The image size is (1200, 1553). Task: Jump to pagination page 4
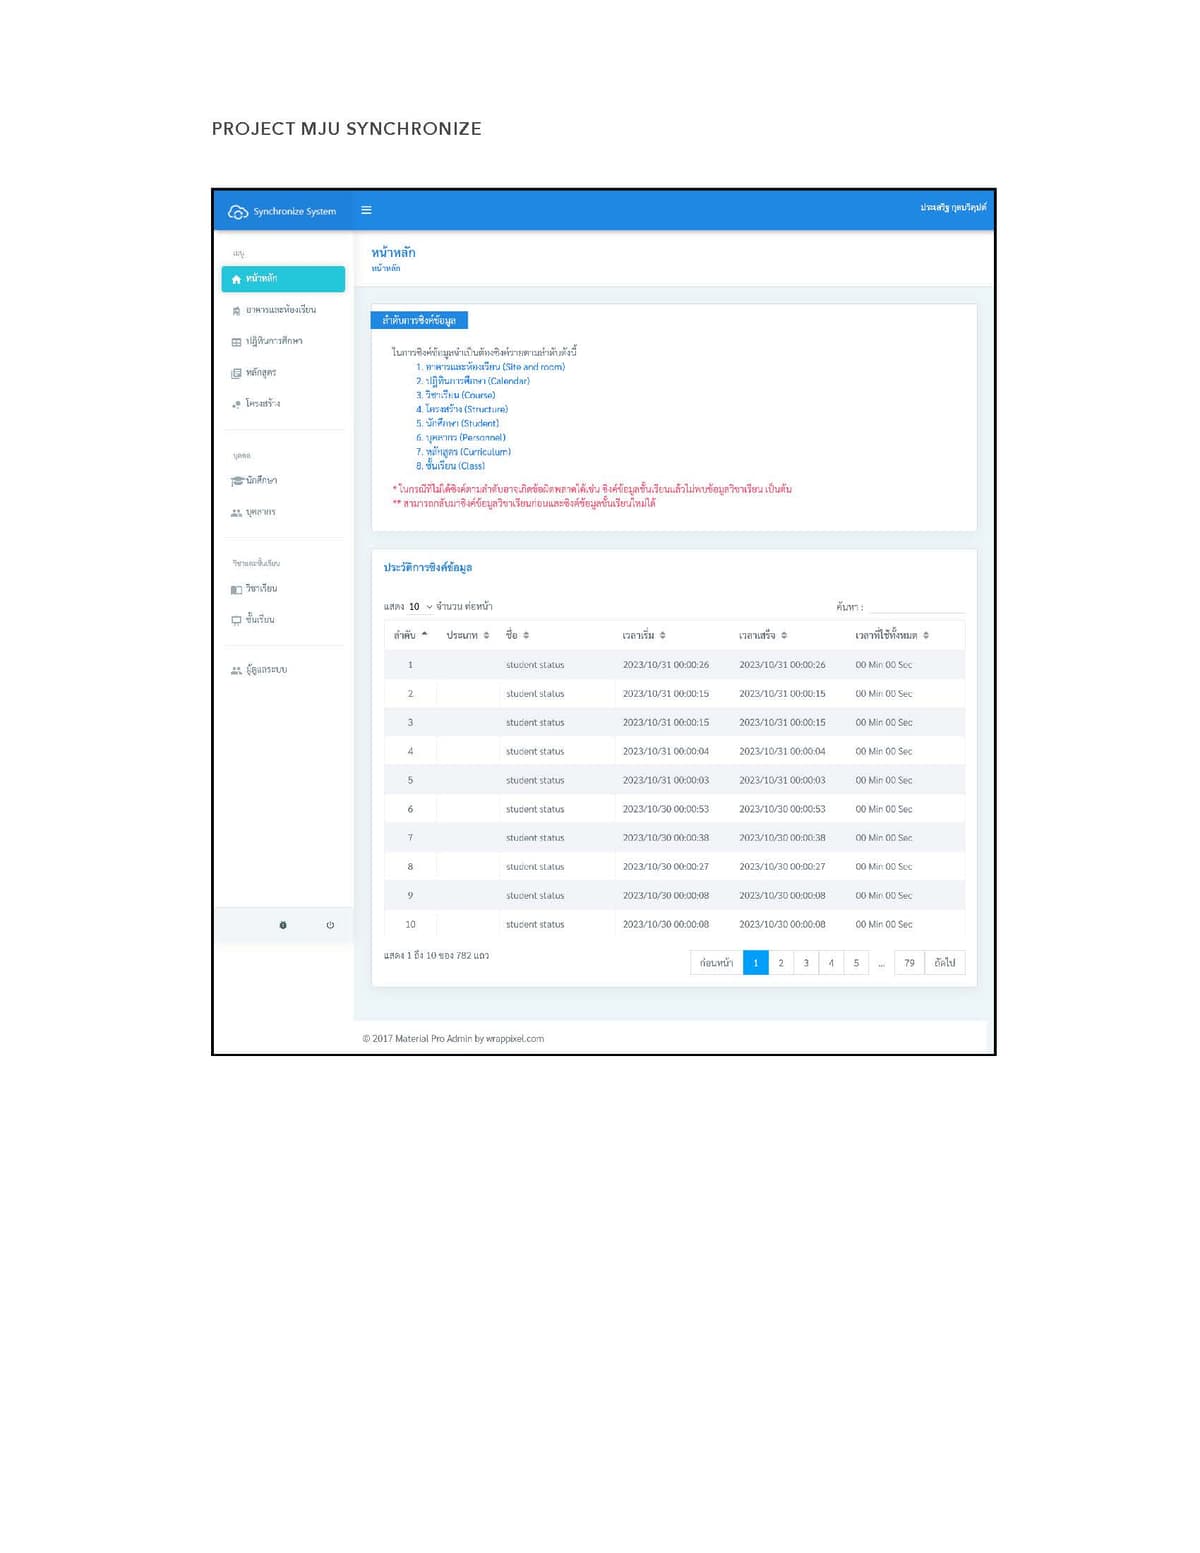pos(831,963)
